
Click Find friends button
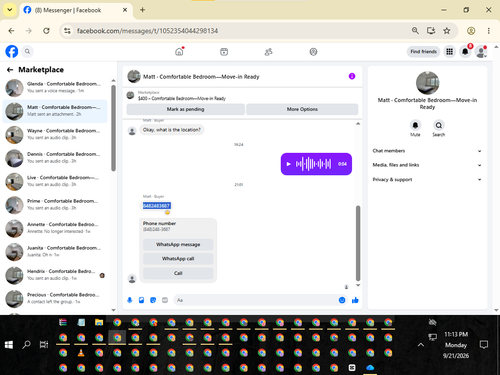coord(423,52)
